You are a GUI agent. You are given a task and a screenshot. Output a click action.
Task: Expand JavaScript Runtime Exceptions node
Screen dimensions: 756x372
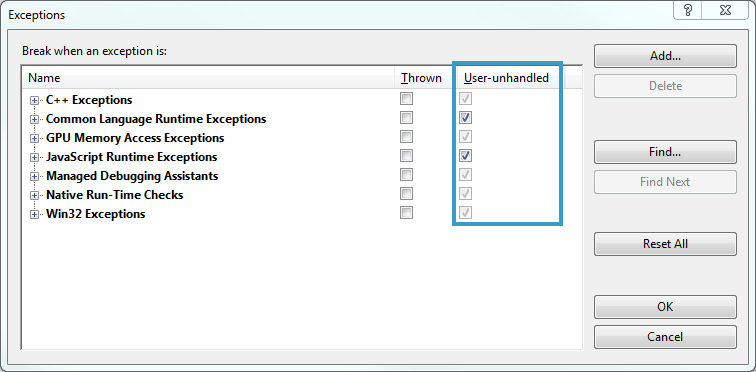point(34,158)
